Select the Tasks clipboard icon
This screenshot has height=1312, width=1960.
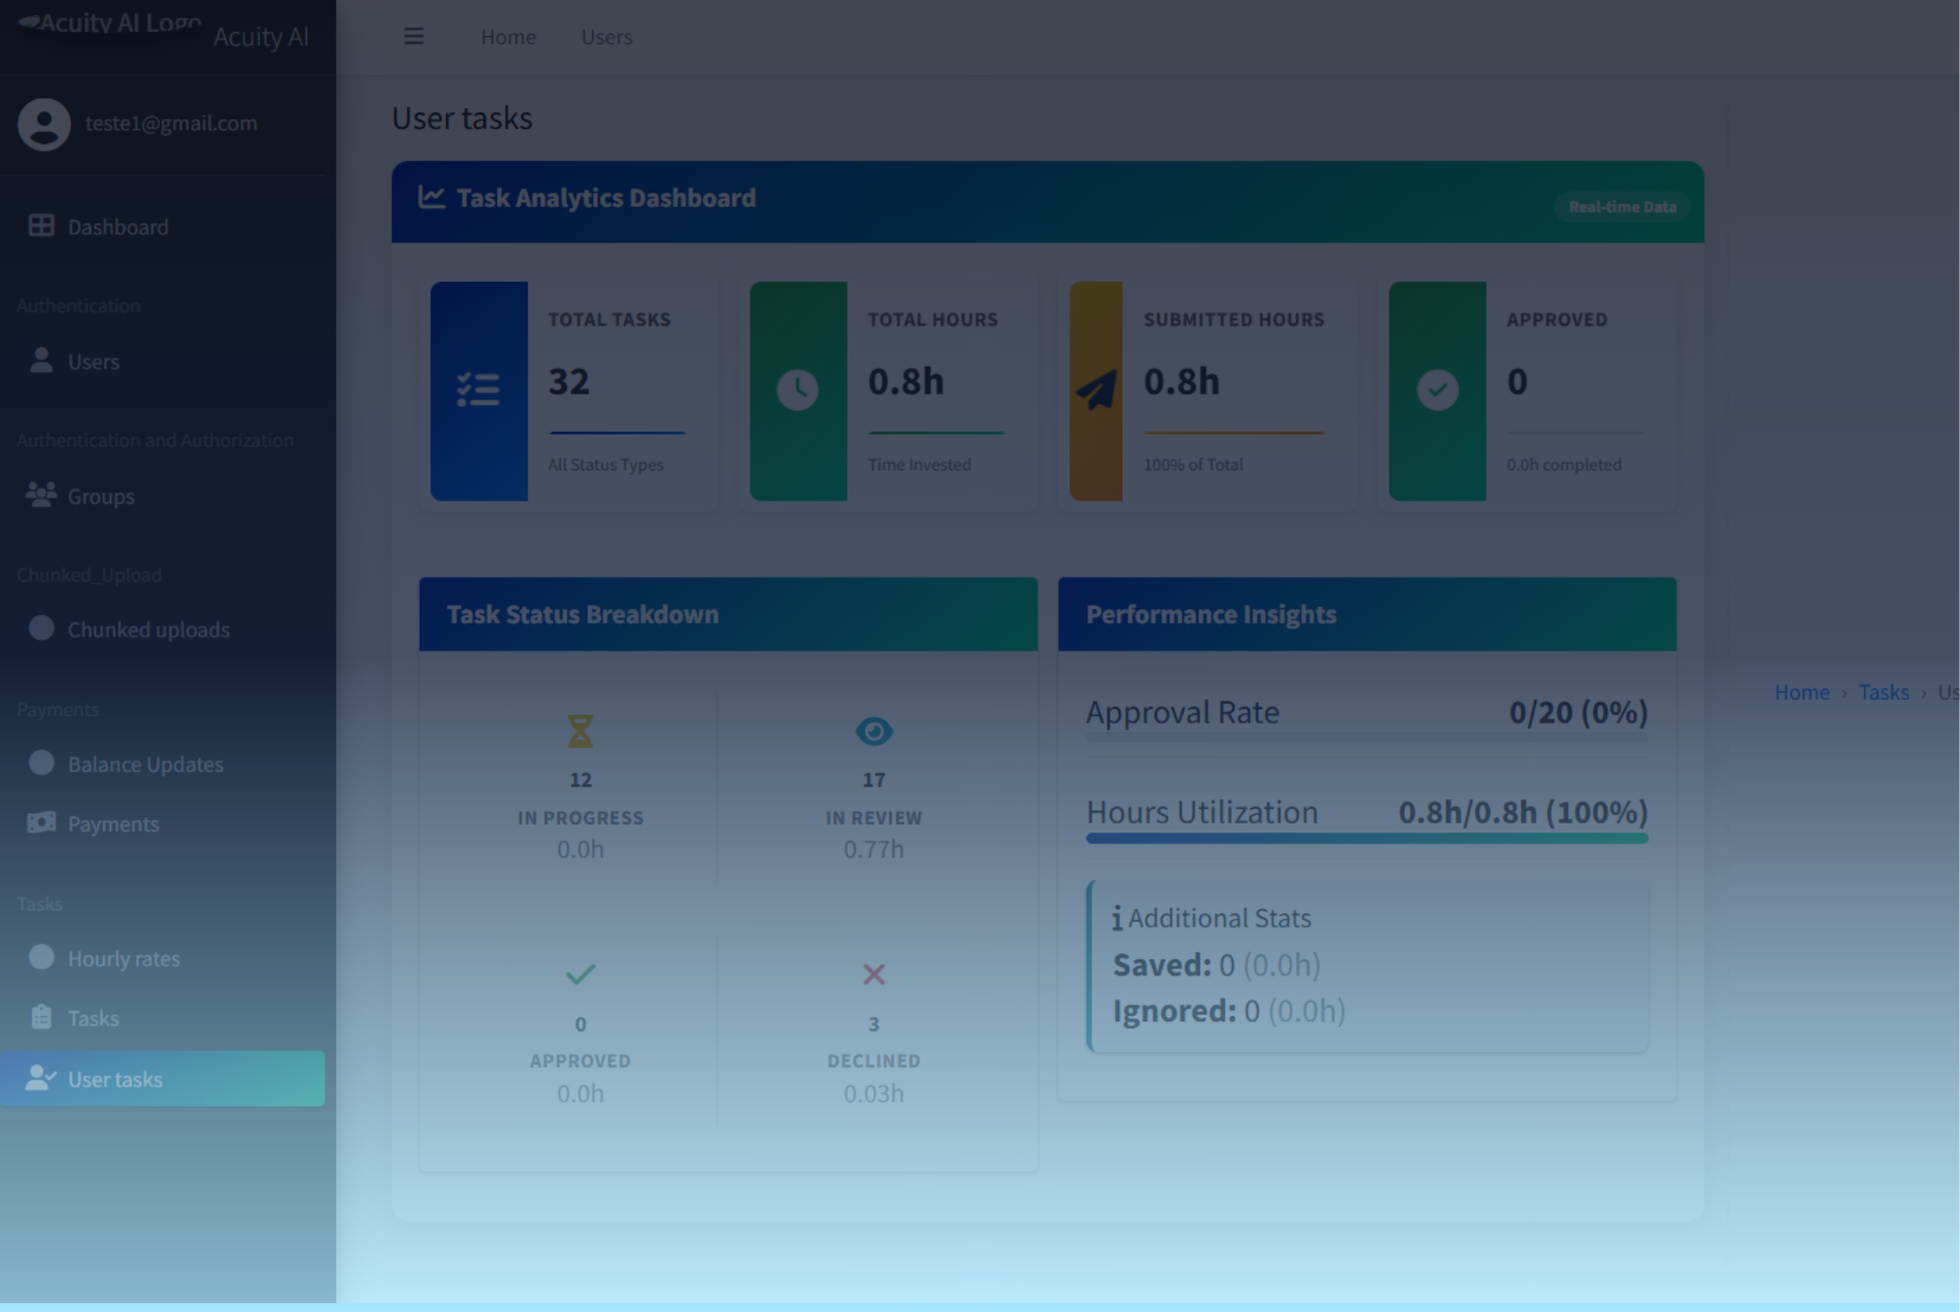click(41, 1016)
